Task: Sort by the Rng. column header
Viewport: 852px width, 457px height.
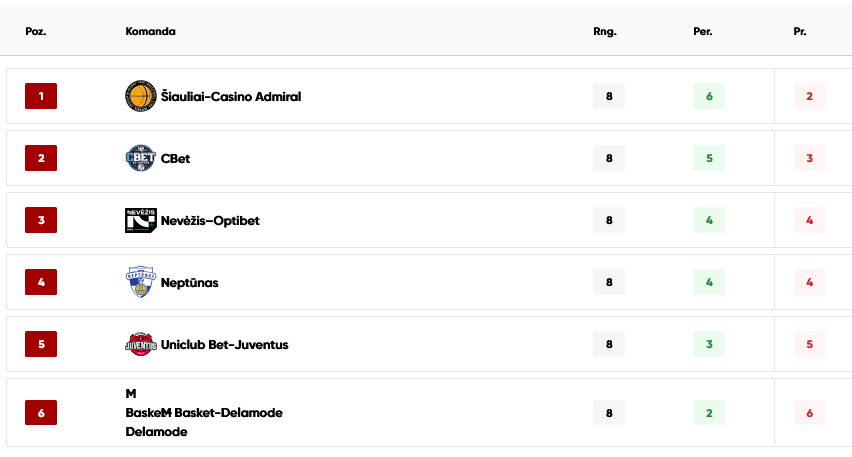Action: click(605, 32)
